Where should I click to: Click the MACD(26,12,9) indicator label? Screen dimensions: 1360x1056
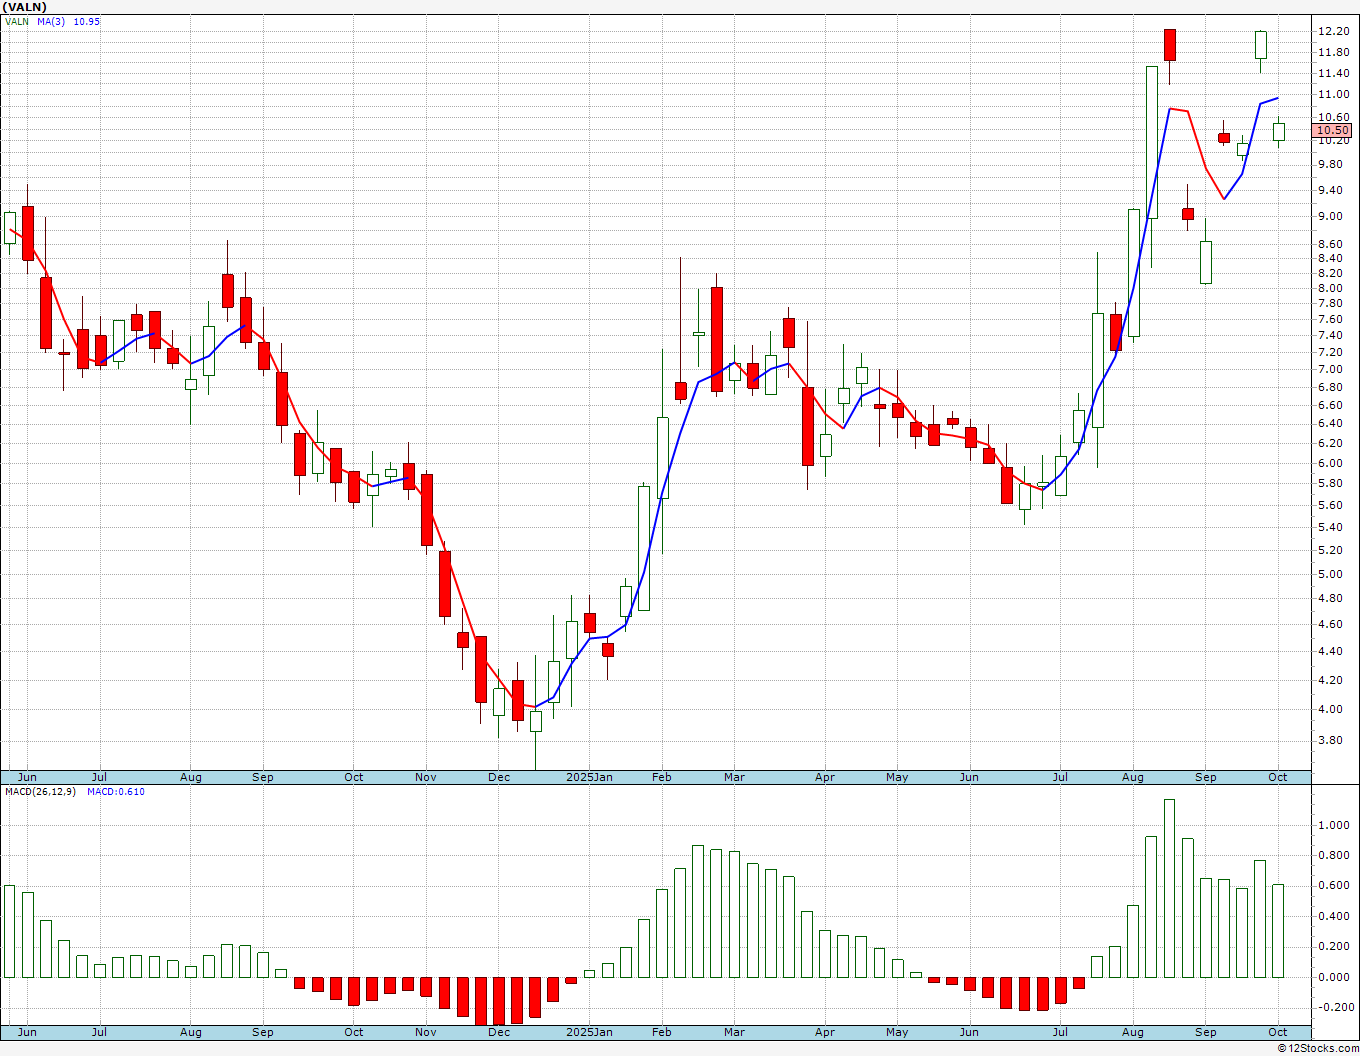click(x=39, y=792)
